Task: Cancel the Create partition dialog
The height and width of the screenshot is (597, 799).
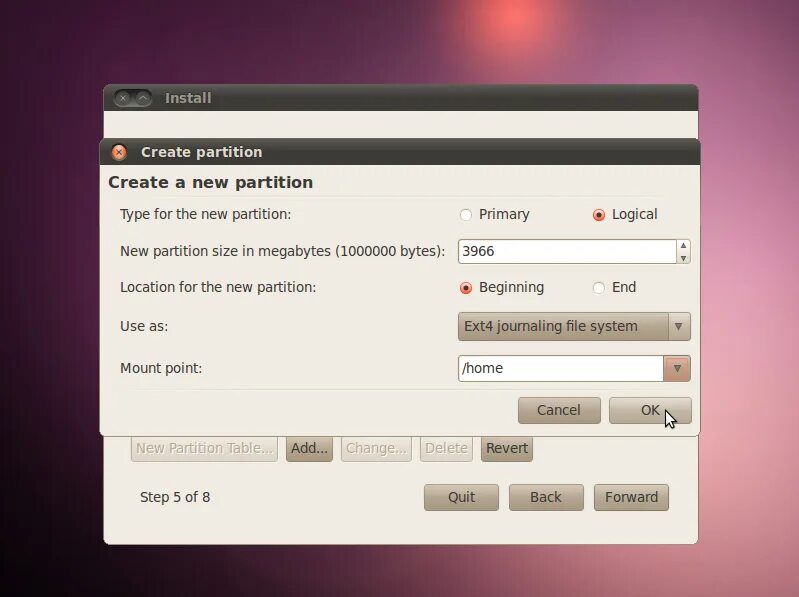Action: coord(559,411)
